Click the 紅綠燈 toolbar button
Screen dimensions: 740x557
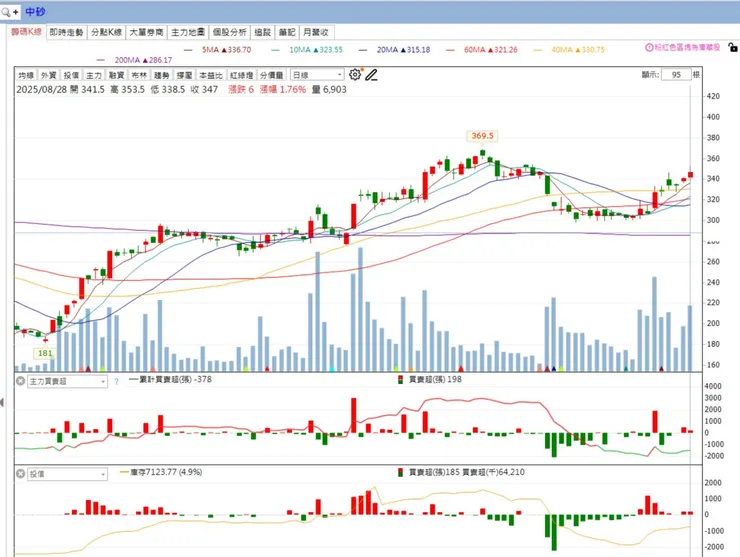tap(242, 75)
